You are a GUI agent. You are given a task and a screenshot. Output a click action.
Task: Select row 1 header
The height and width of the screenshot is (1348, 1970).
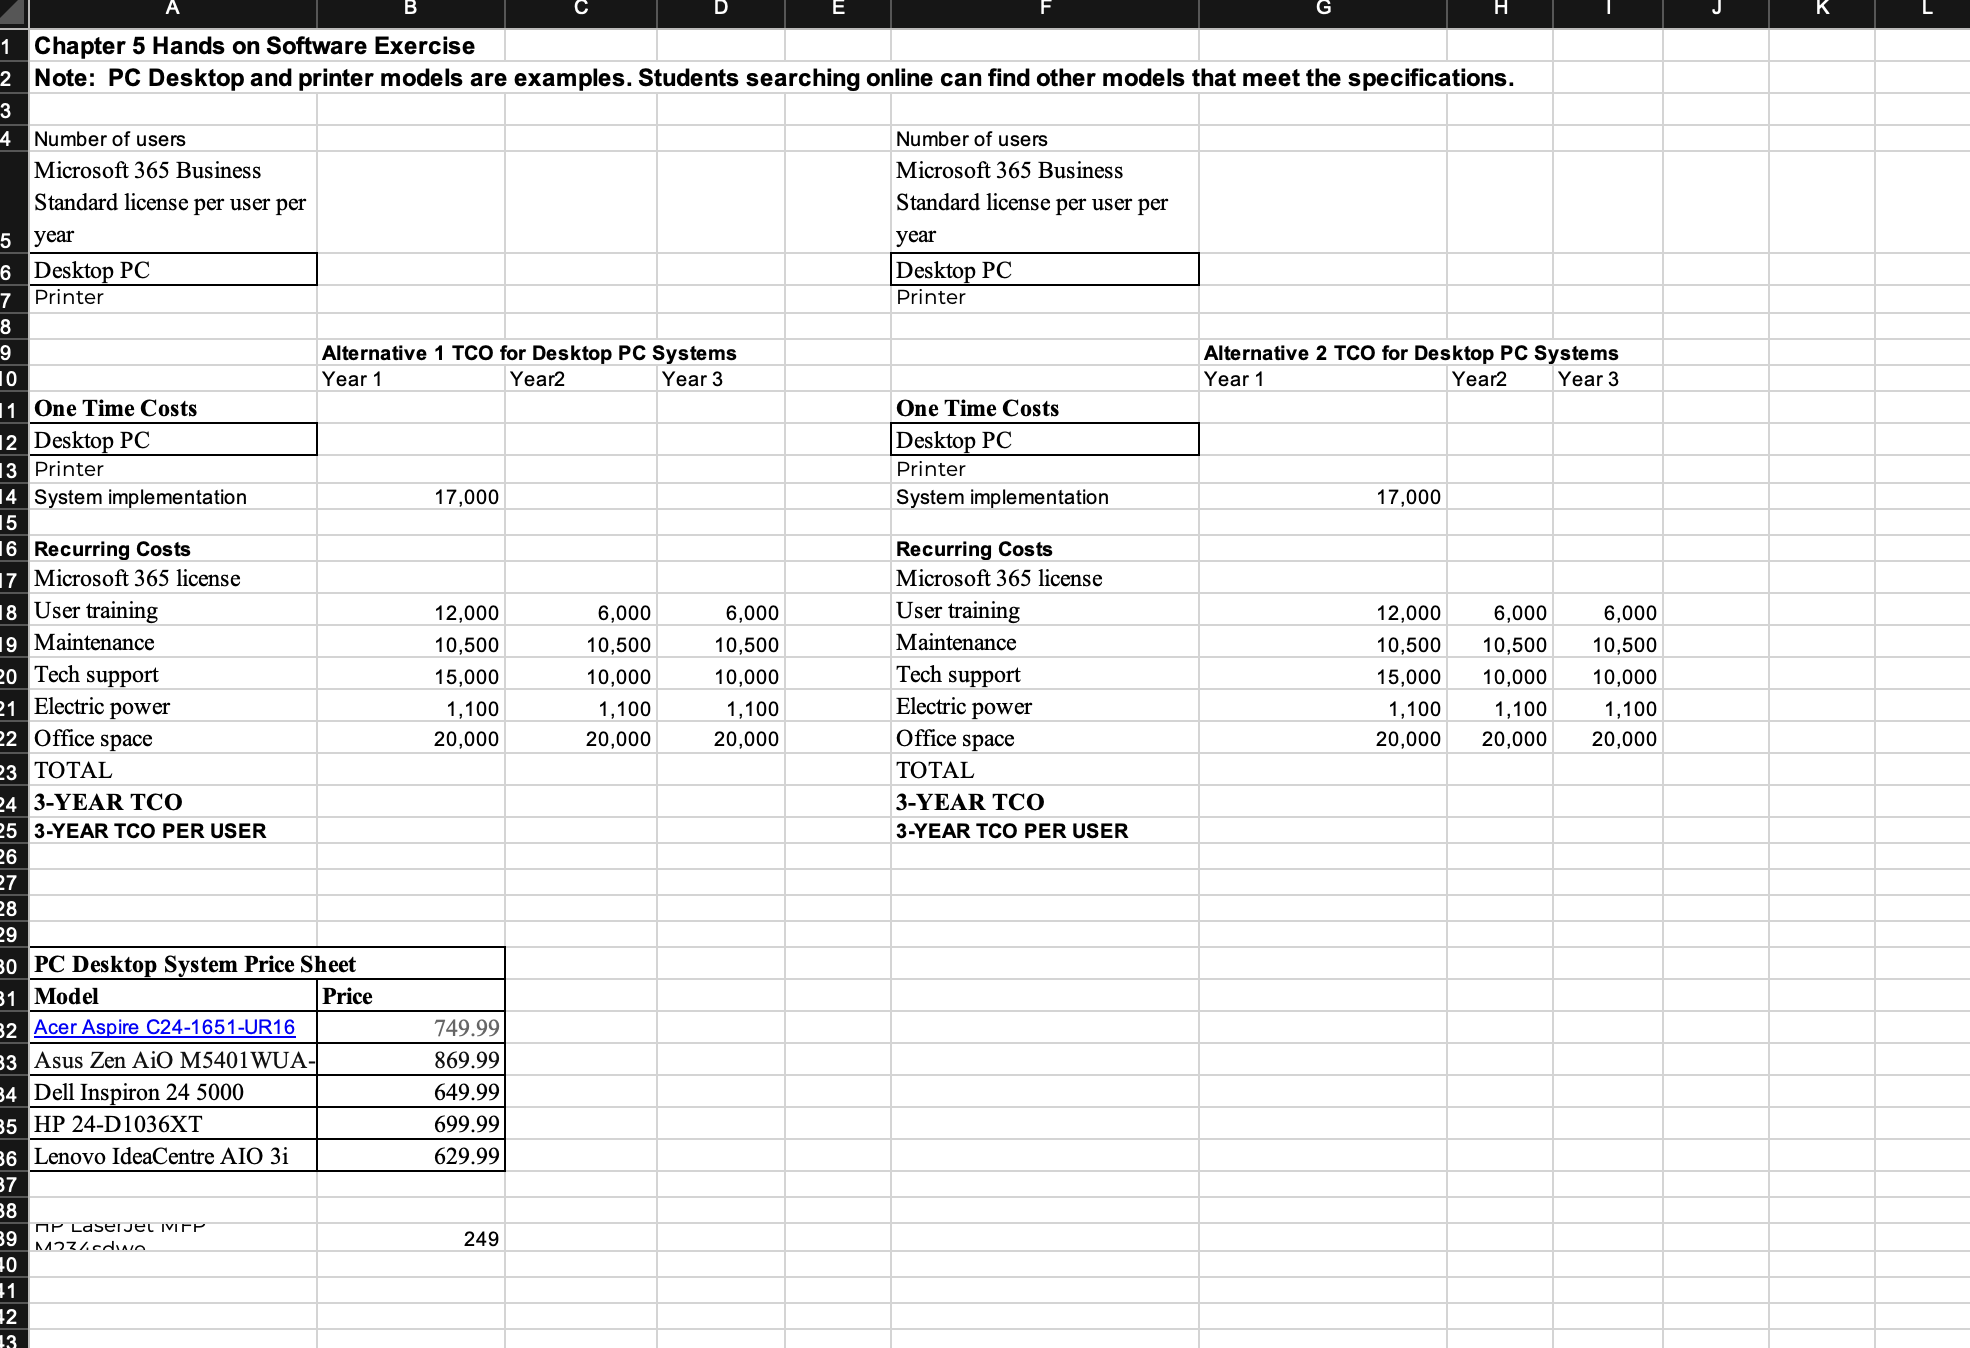pos(11,46)
